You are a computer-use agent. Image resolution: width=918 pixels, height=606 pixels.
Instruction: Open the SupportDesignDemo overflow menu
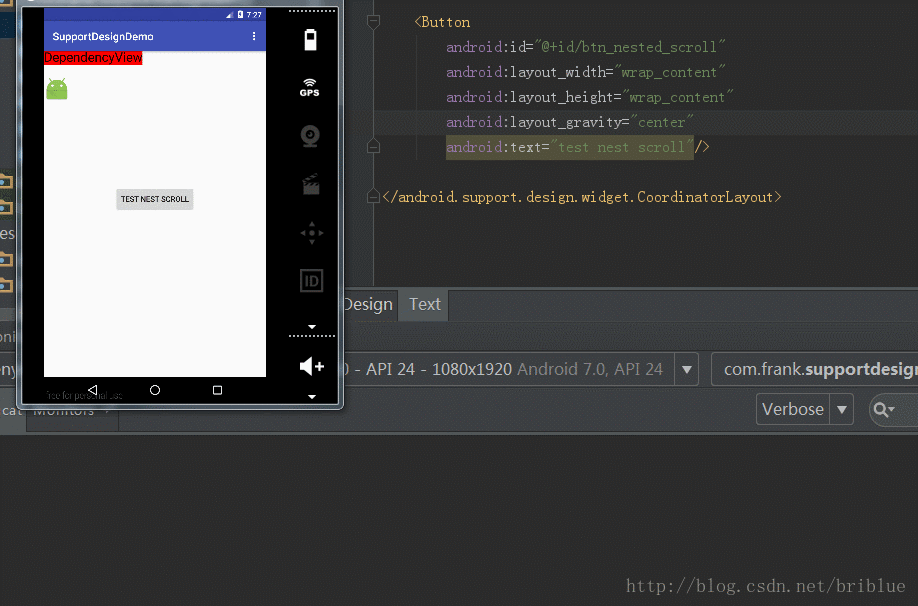tap(254, 36)
